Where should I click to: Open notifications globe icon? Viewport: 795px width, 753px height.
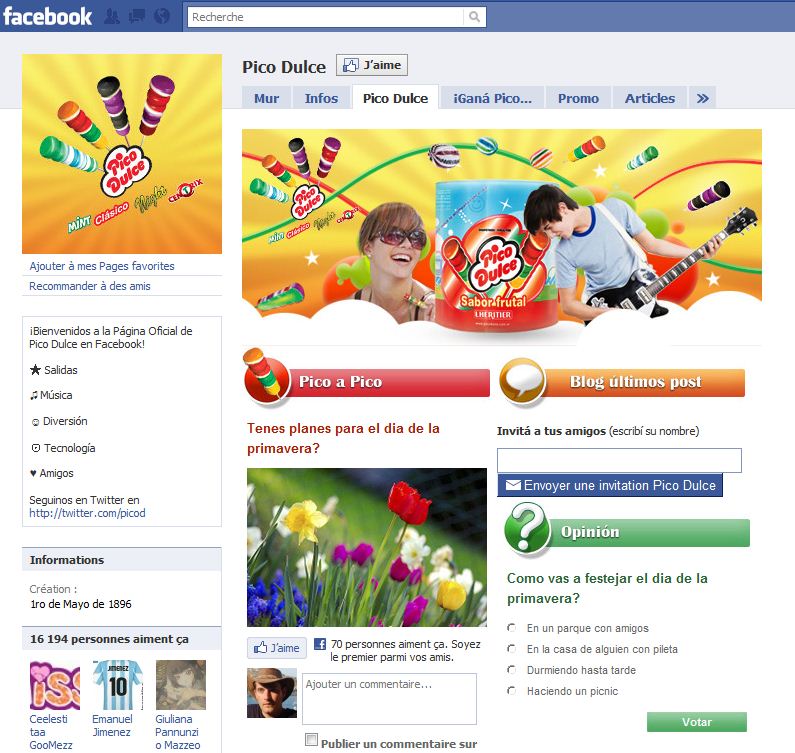(162, 17)
